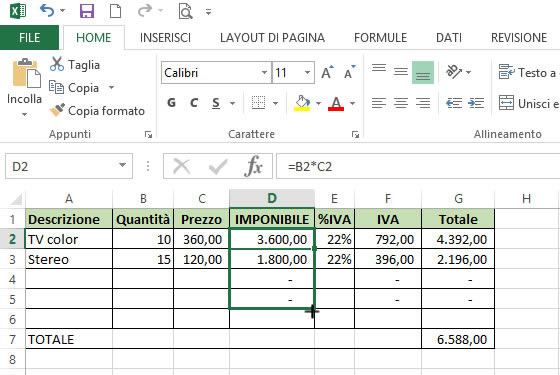Apply yellow fill color bucket

click(x=302, y=103)
